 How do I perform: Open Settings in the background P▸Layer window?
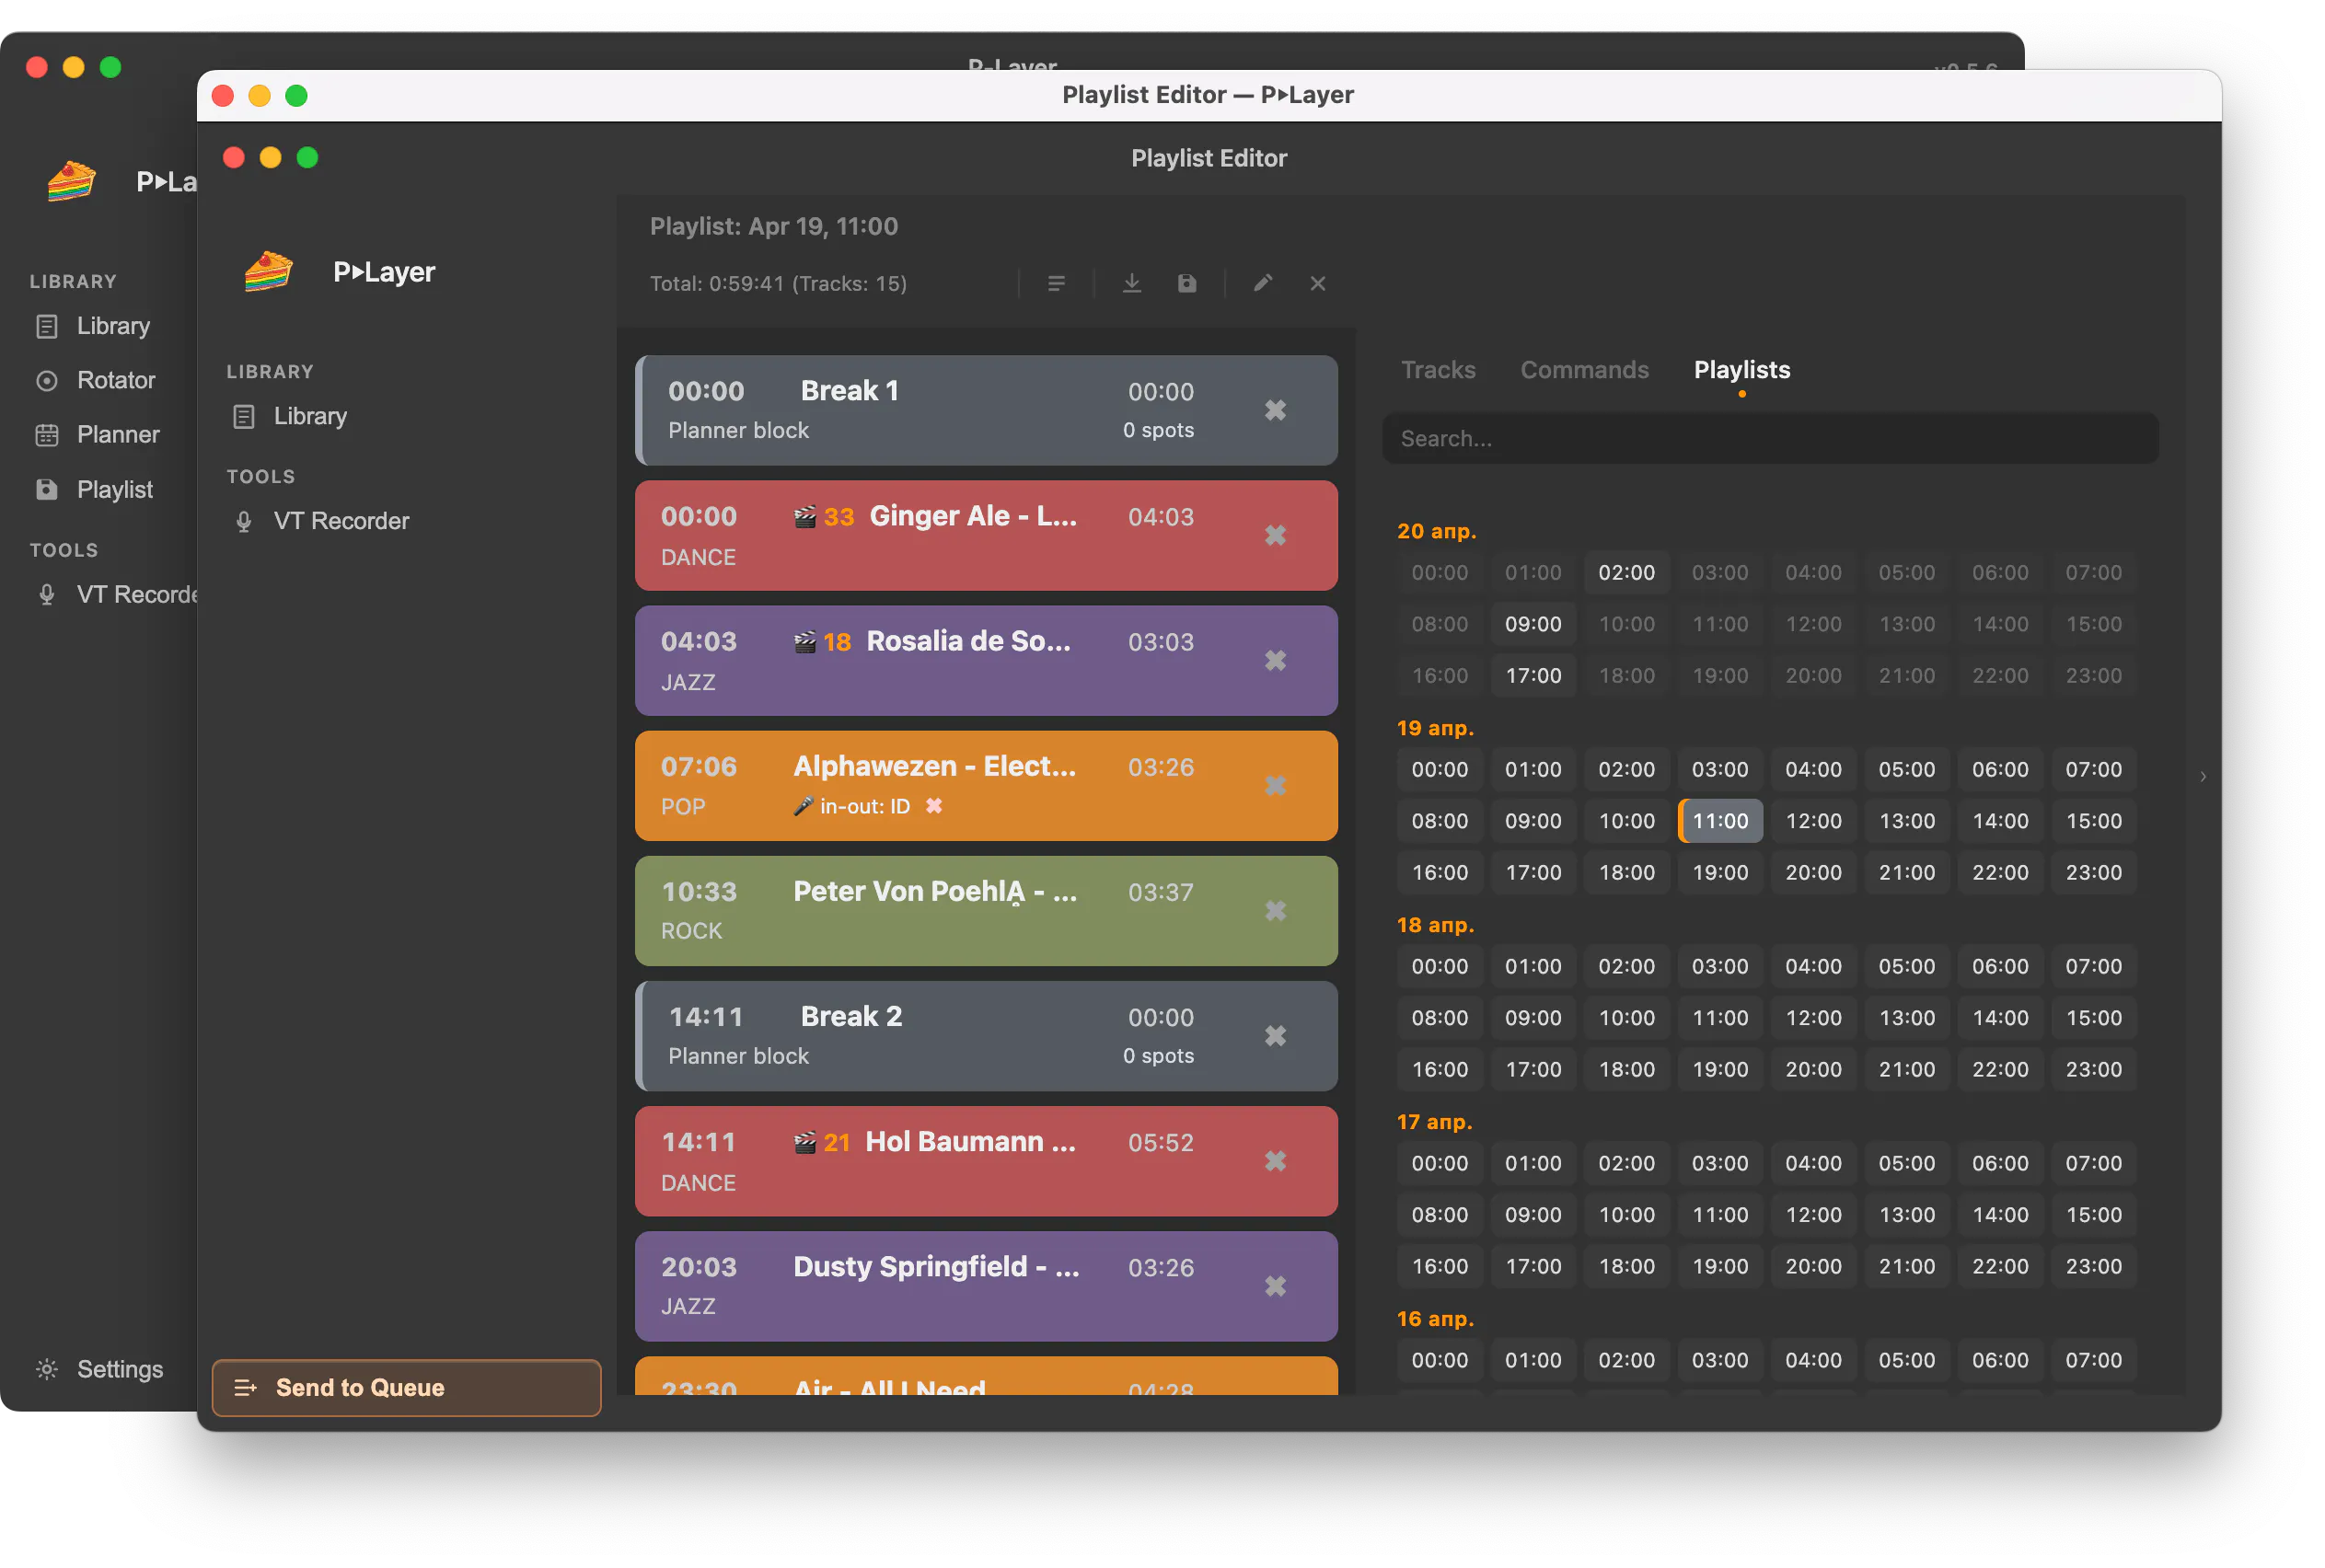99,1368
